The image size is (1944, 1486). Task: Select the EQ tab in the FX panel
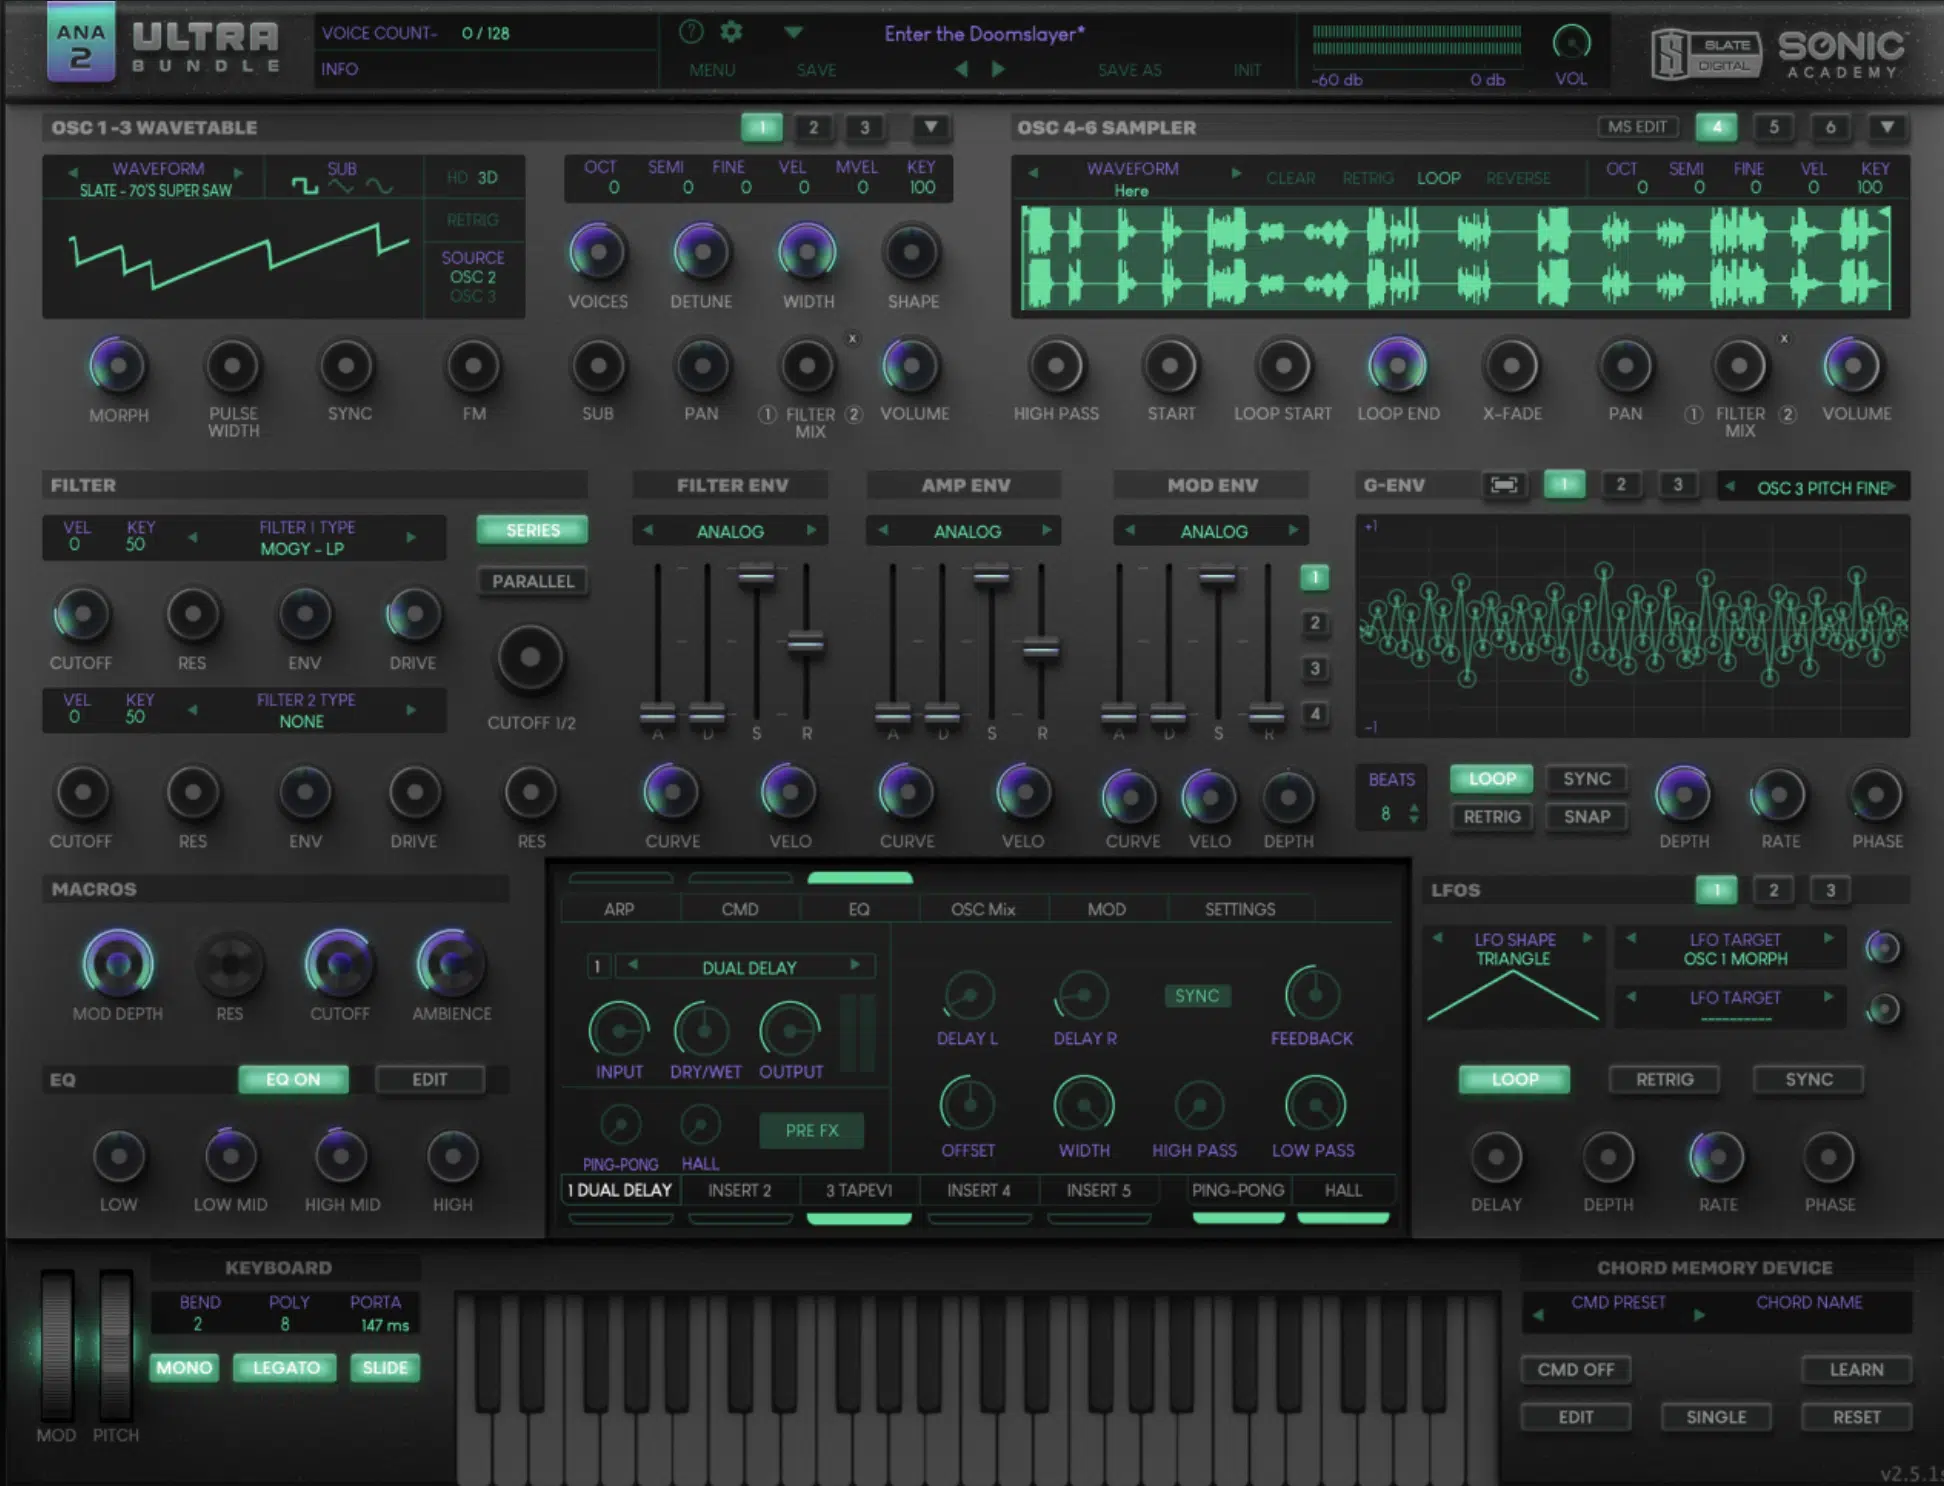pos(858,908)
